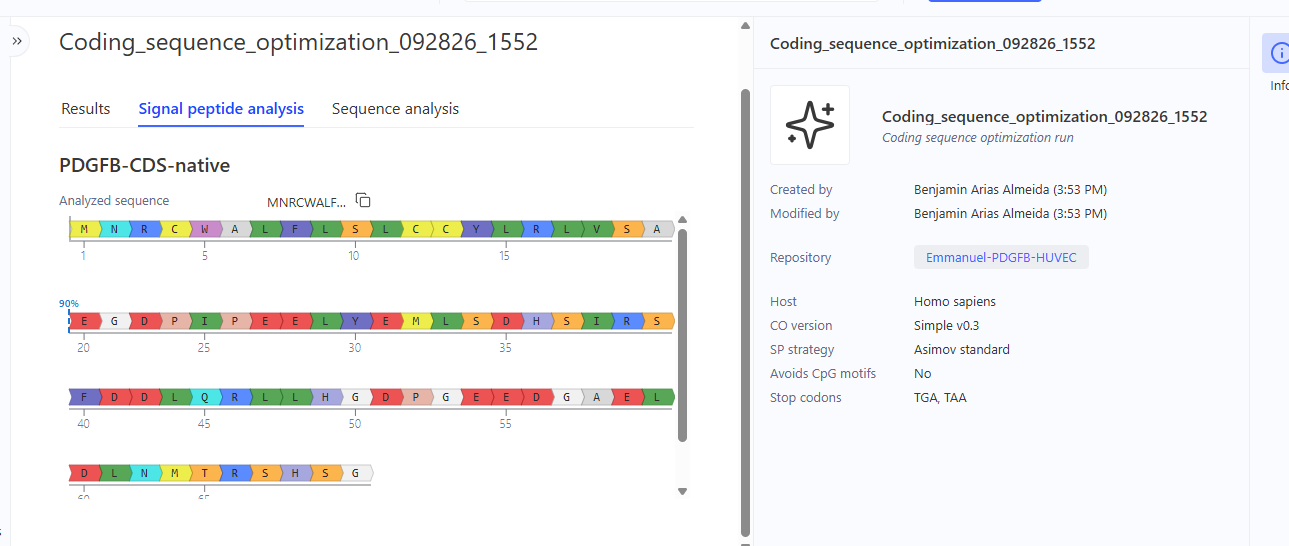Image resolution: width=1289 pixels, height=546 pixels.
Task: Open the Emmanuel-PDGFB-HUVEC repository link
Action: [x=1001, y=257]
